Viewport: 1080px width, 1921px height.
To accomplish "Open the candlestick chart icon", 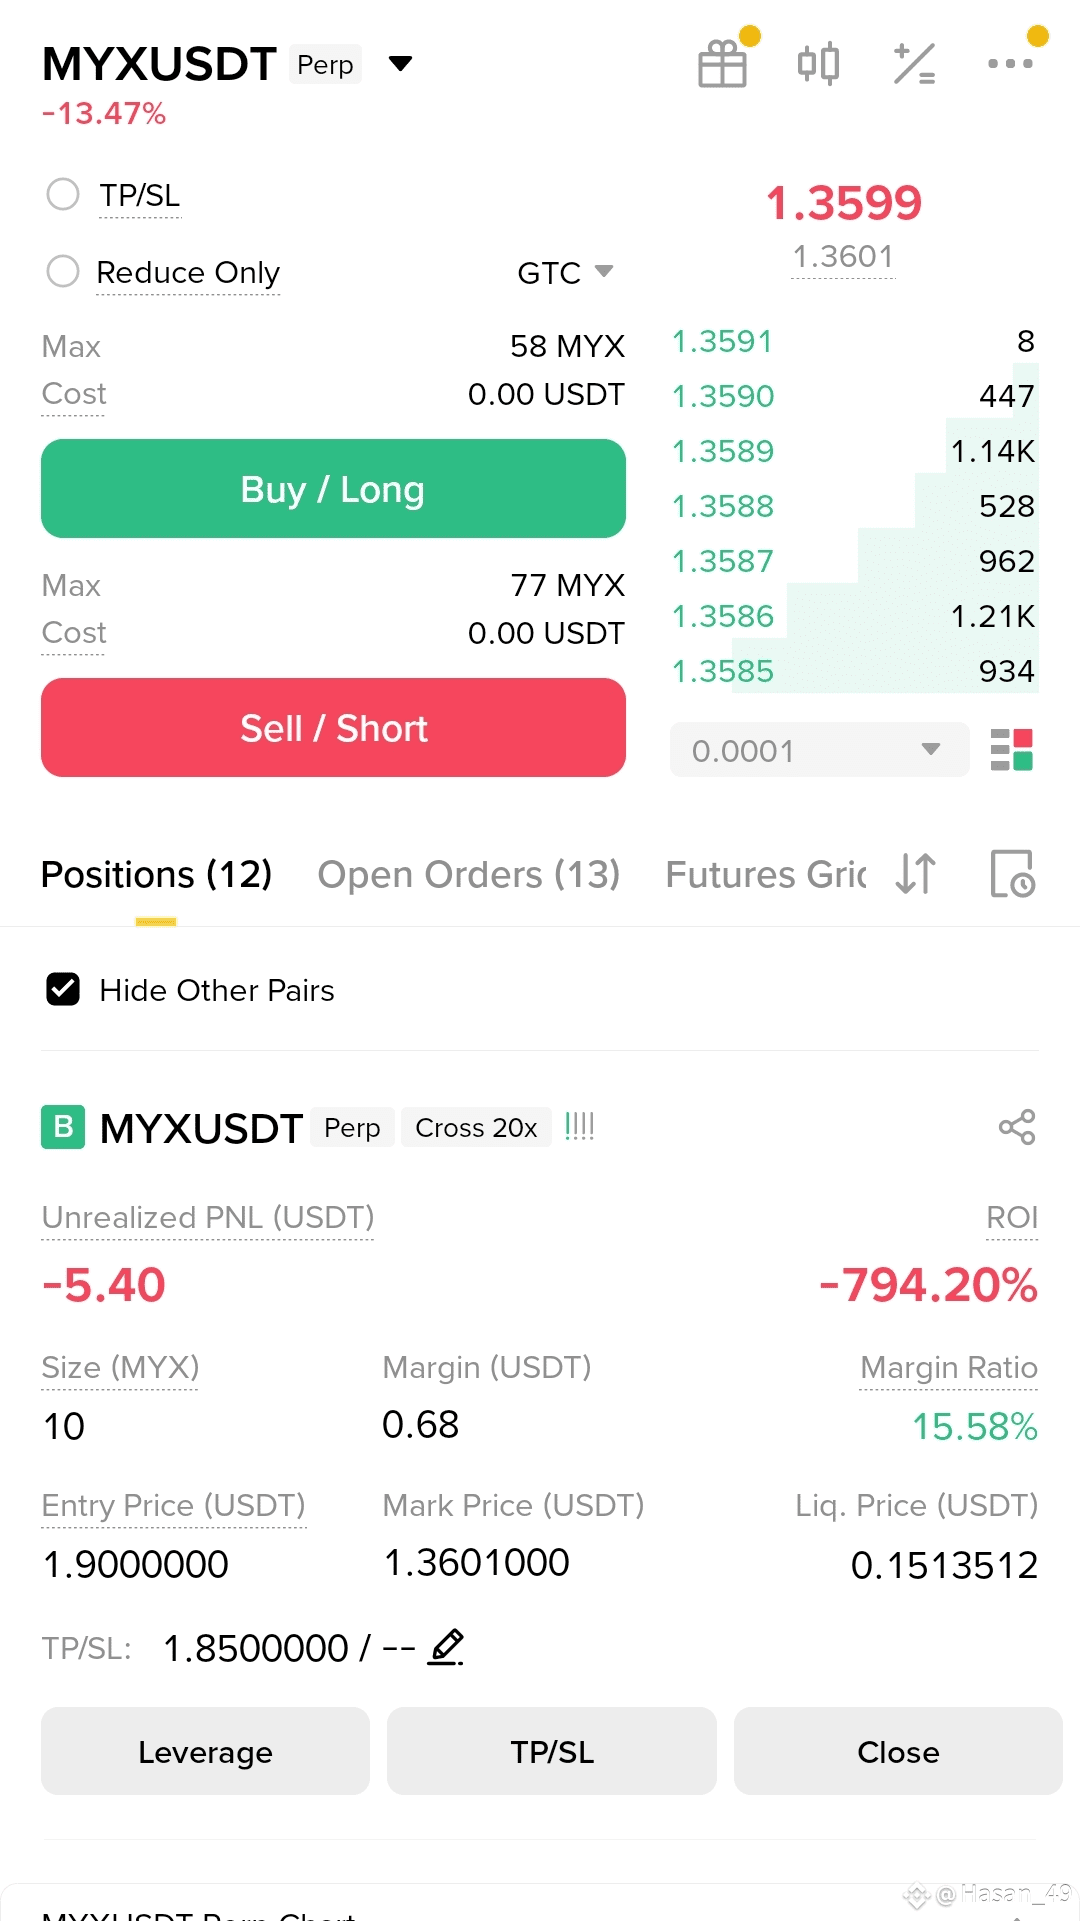I will point(818,64).
